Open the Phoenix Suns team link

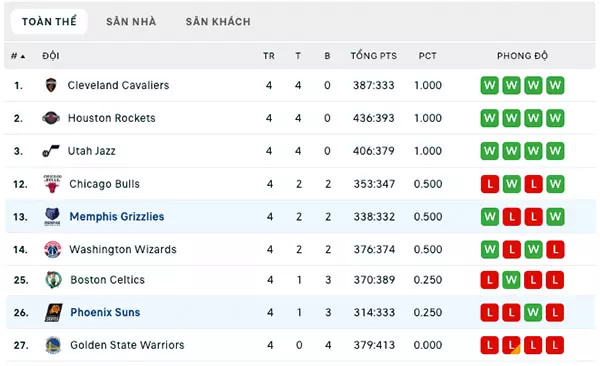(105, 312)
